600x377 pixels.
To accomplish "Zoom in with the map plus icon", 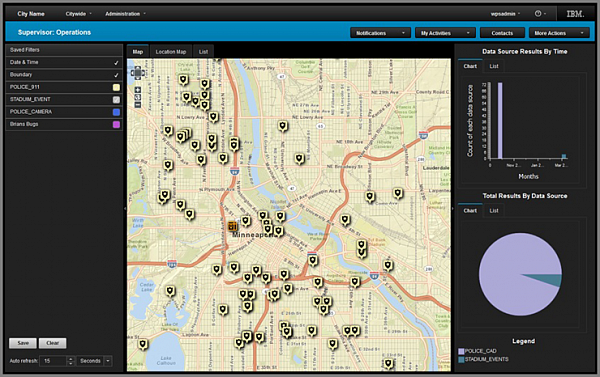I will (138, 90).
